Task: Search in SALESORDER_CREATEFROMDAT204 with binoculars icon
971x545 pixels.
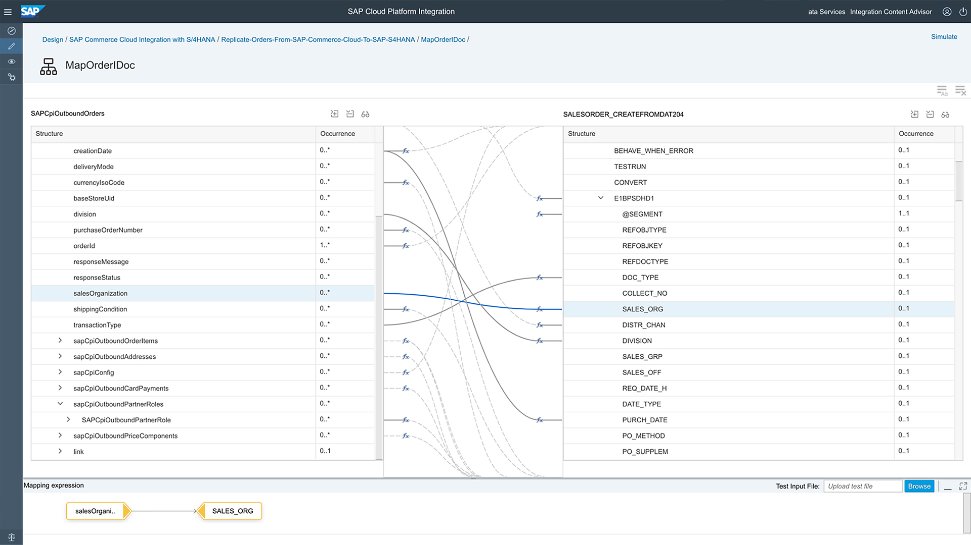Action: tap(945, 115)
